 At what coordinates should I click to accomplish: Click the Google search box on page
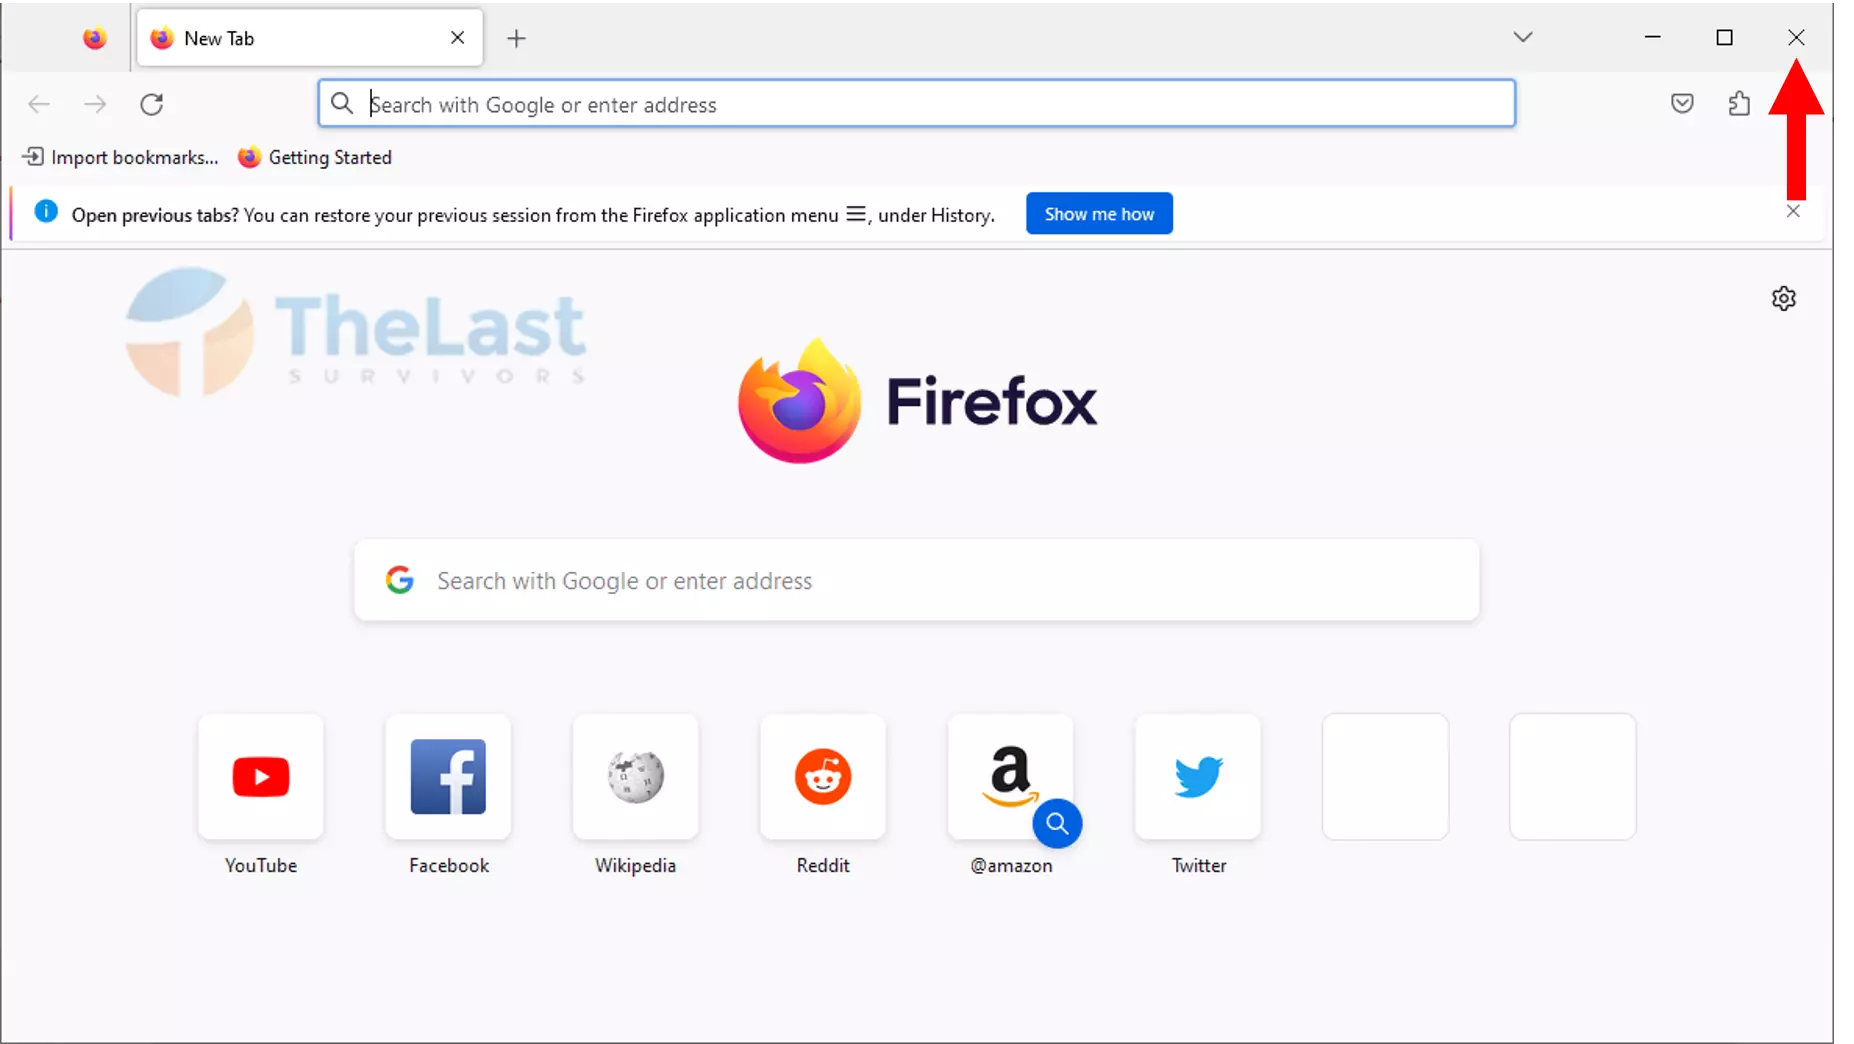[x=916, y=580]
